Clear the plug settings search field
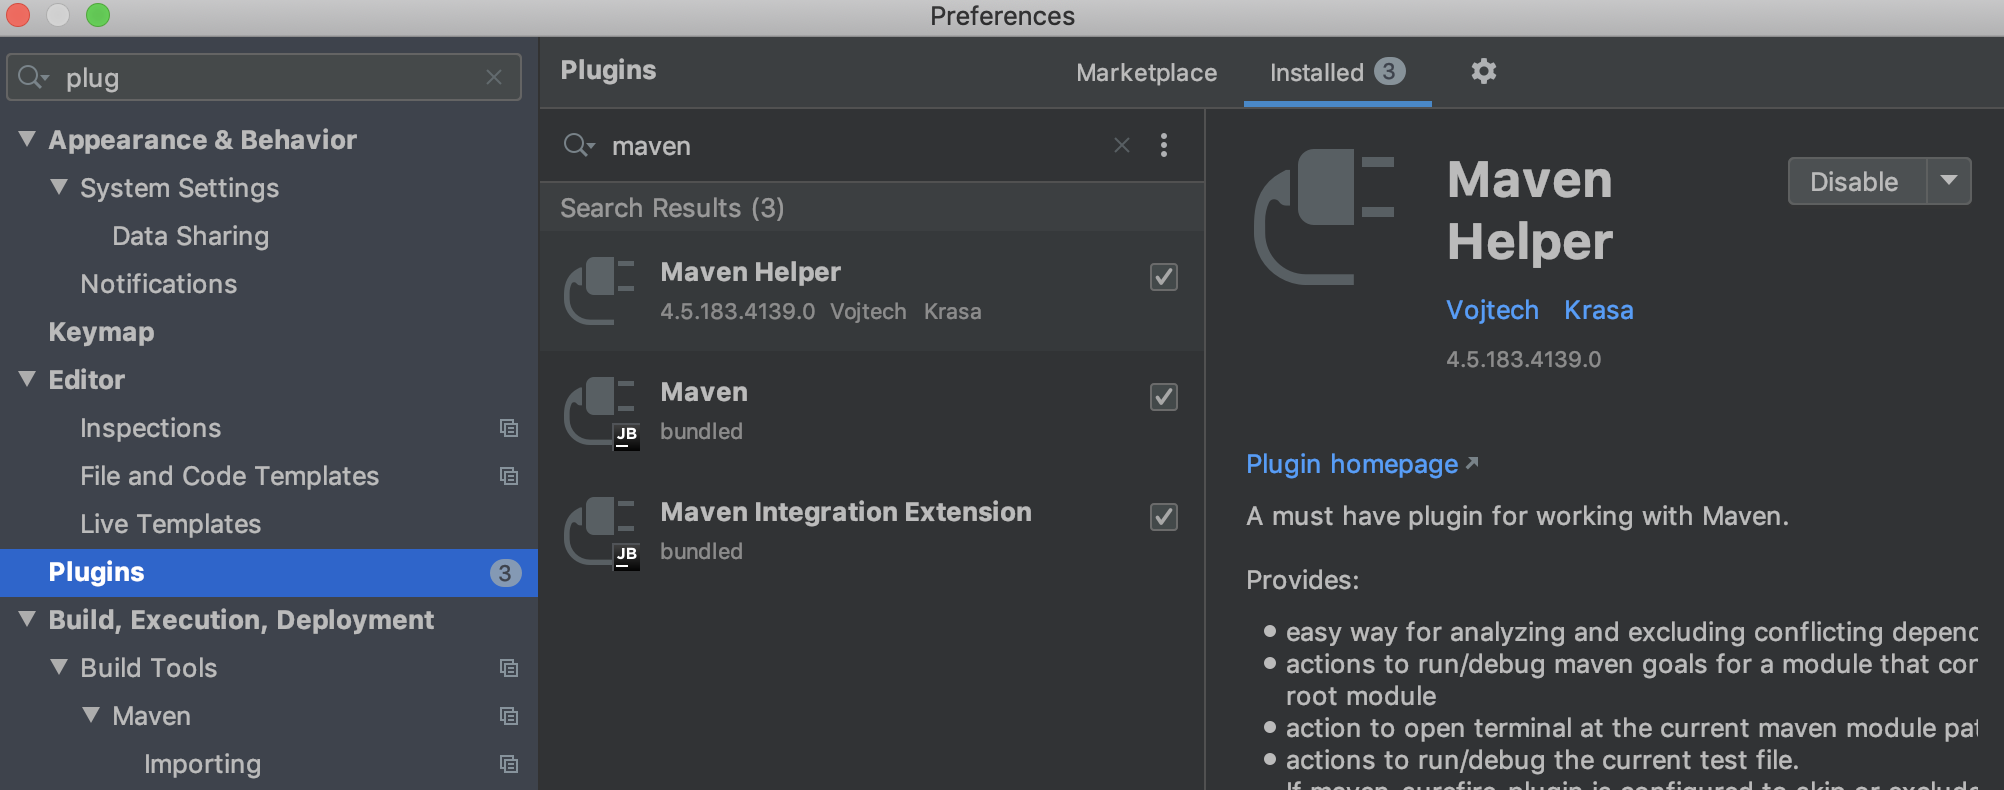The width and height of the screenshot is (2004, 790). pyautogui.click(x=494, y=77)
